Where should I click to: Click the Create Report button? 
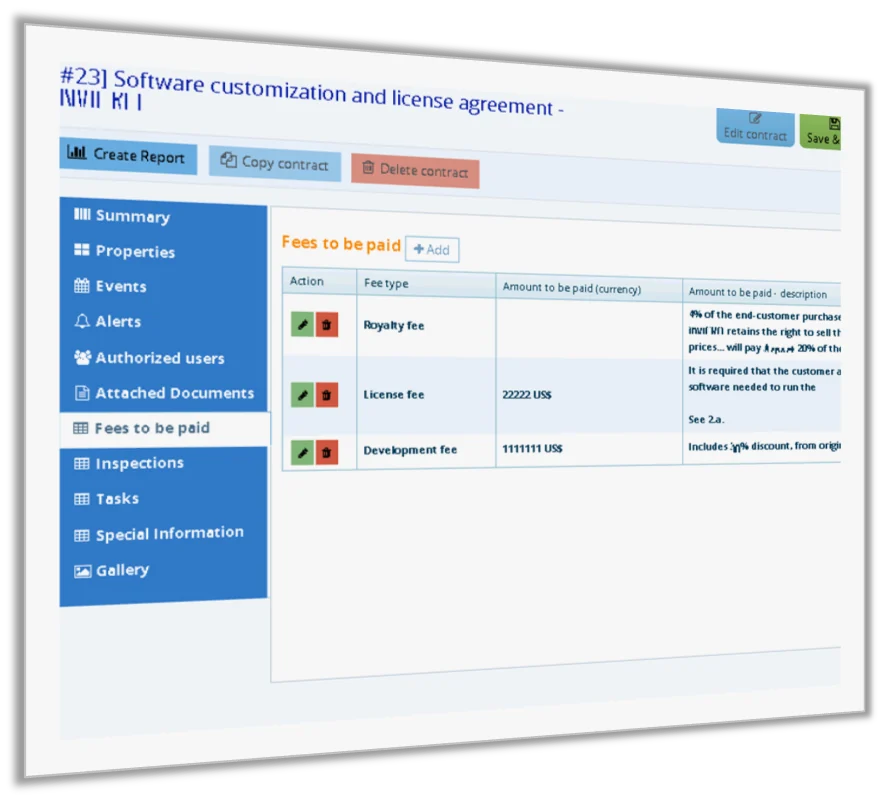point(128,156)
